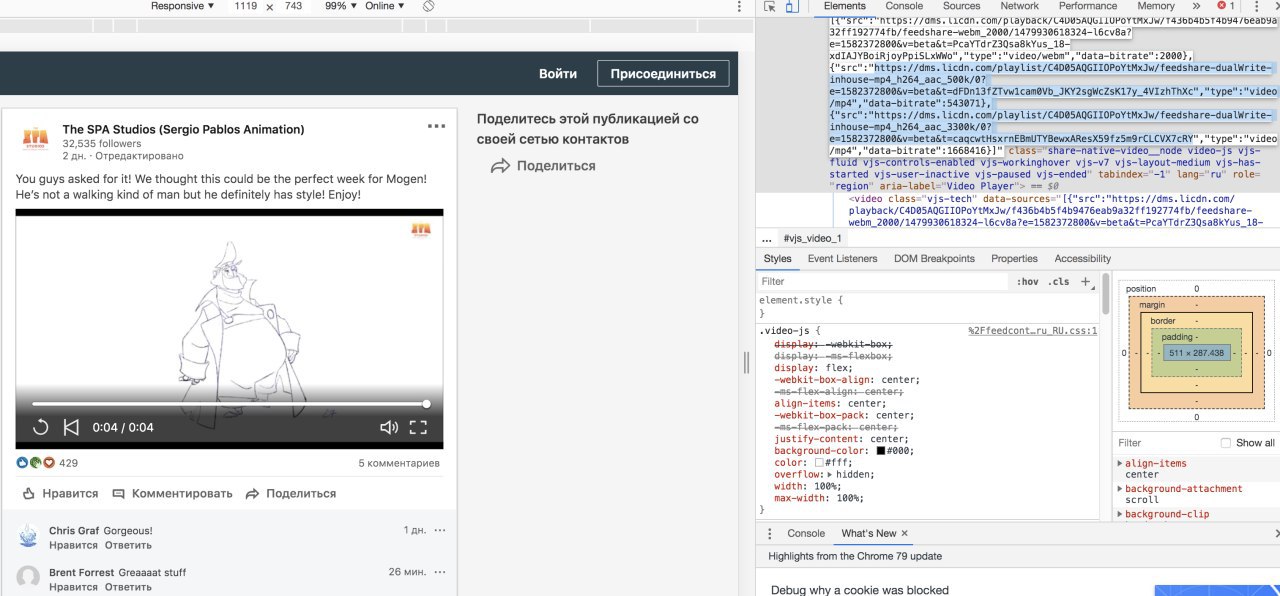Open the 5 комментариев link
1280x596 pixels.
[x=399, y=463]
